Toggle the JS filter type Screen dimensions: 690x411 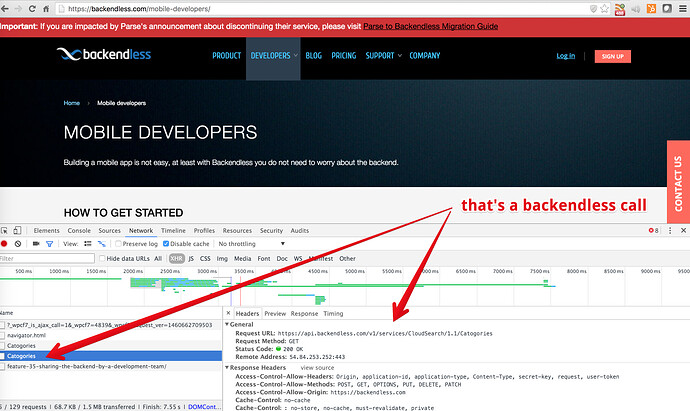(x=191, y=258)
